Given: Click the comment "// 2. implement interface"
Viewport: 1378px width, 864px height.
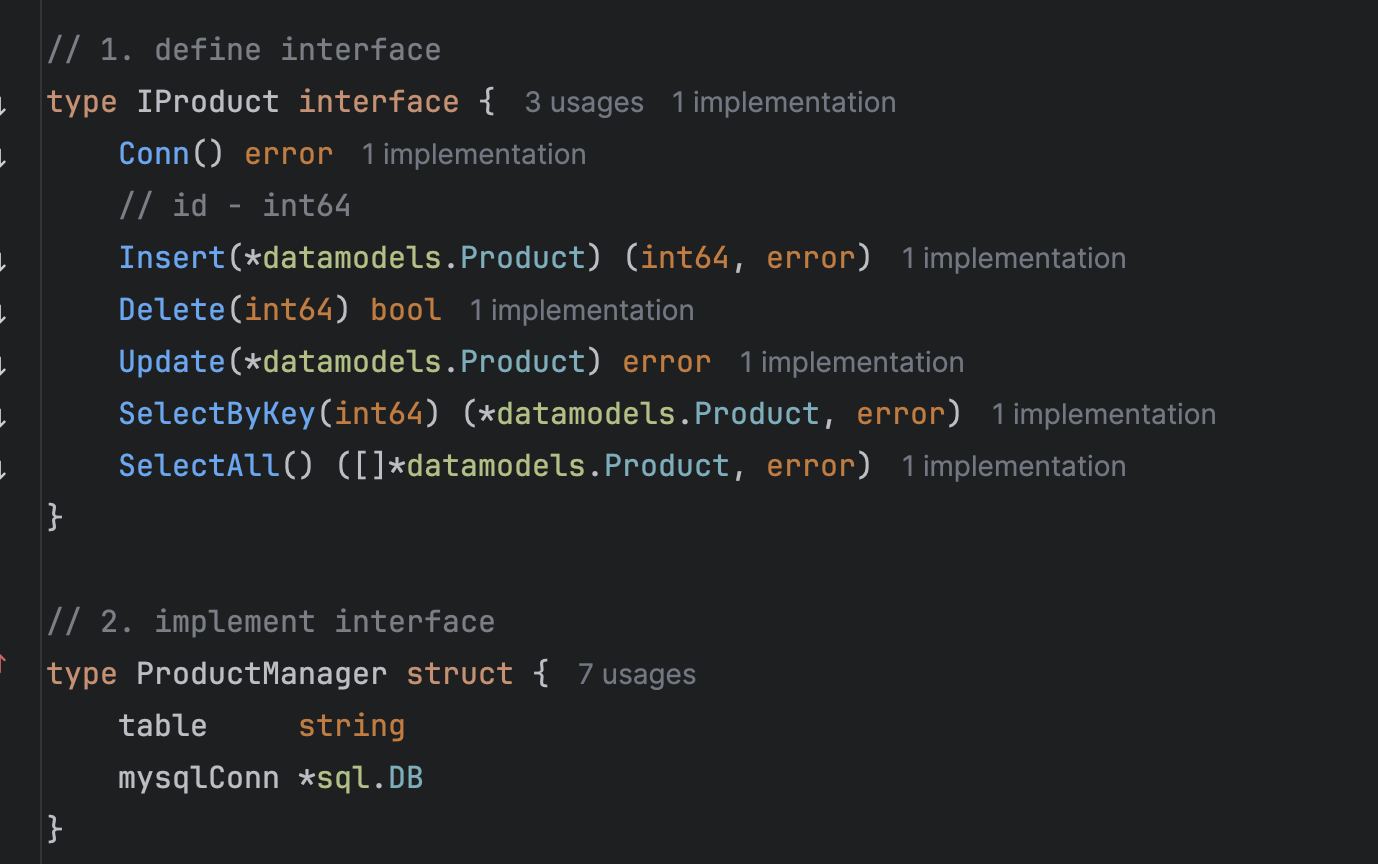Looking at the screenshot, I should coord(271,622).
